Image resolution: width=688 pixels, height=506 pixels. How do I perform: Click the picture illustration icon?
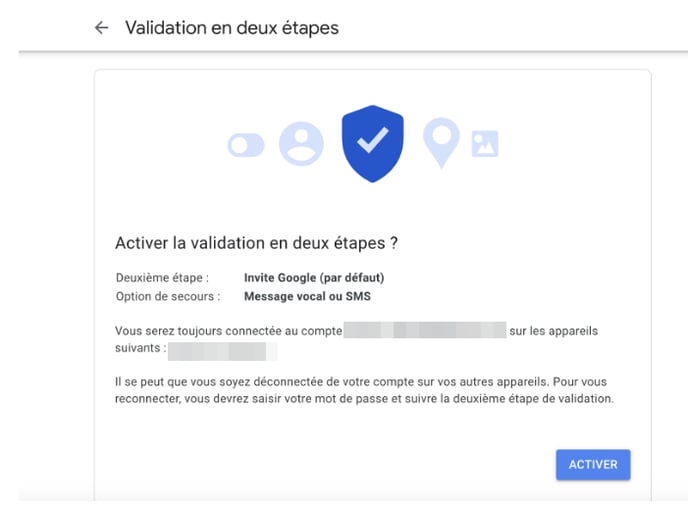[485, 144]
